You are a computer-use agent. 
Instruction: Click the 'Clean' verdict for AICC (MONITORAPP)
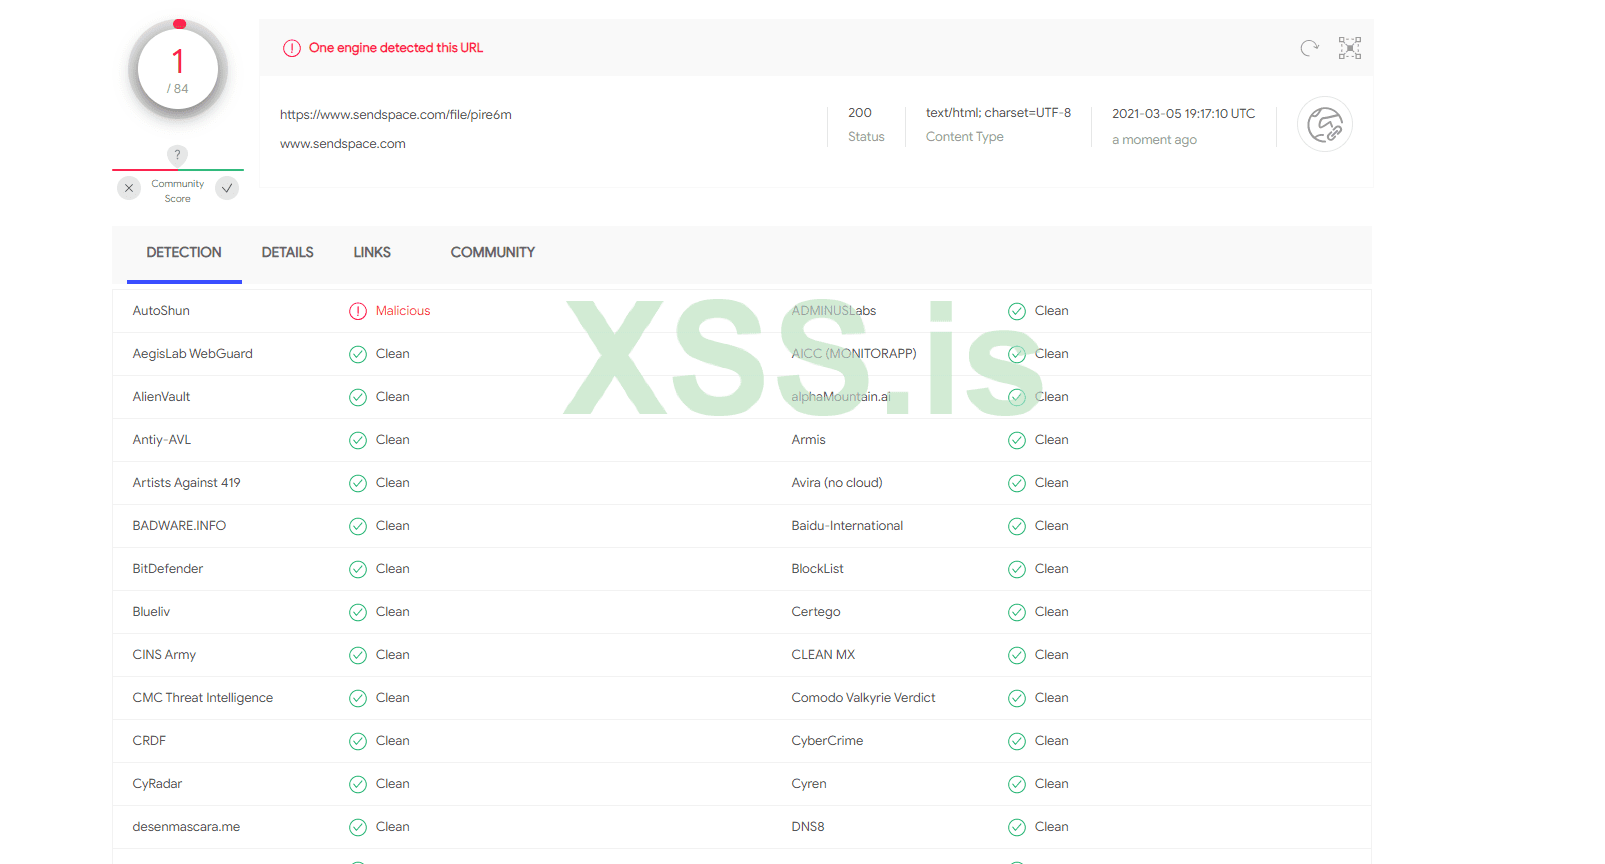tap(1052, 354)
